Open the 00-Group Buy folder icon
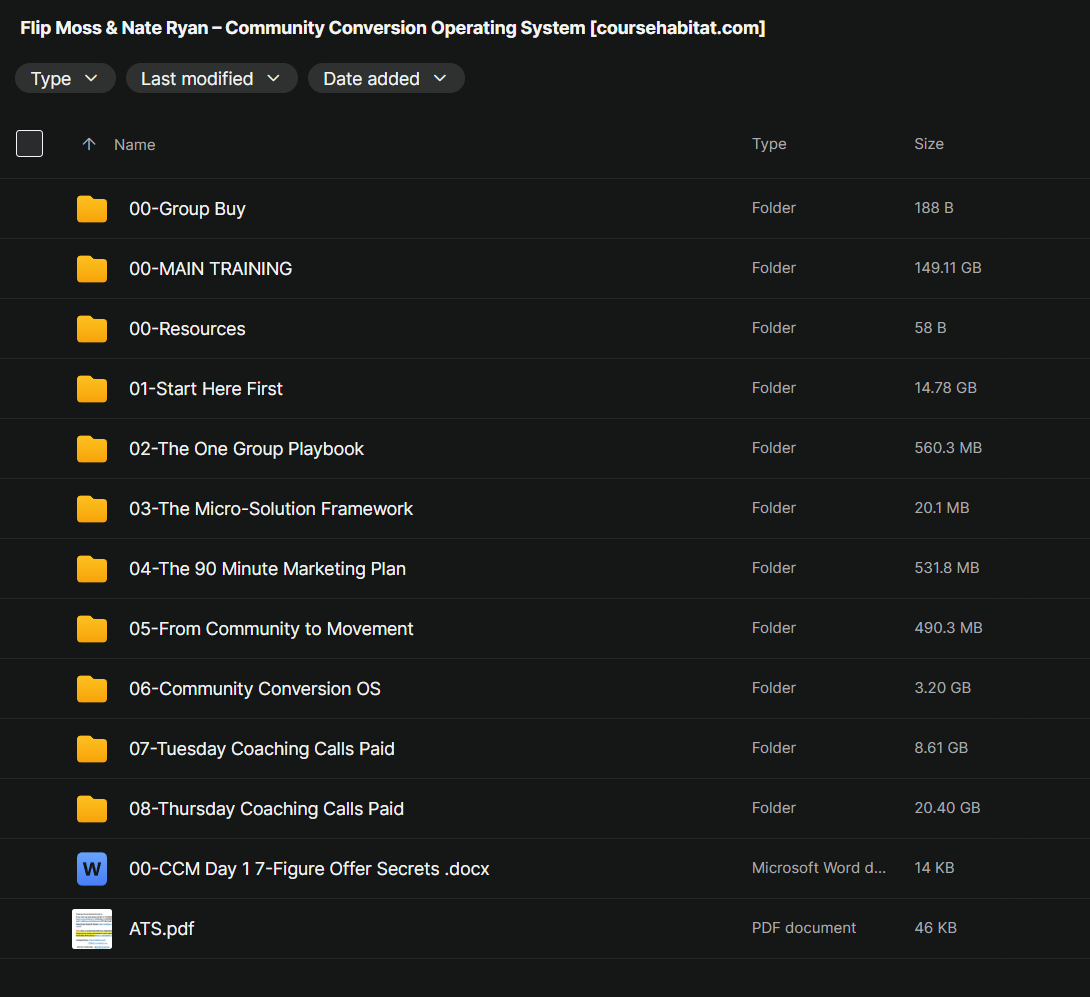 tap(92, 209)
